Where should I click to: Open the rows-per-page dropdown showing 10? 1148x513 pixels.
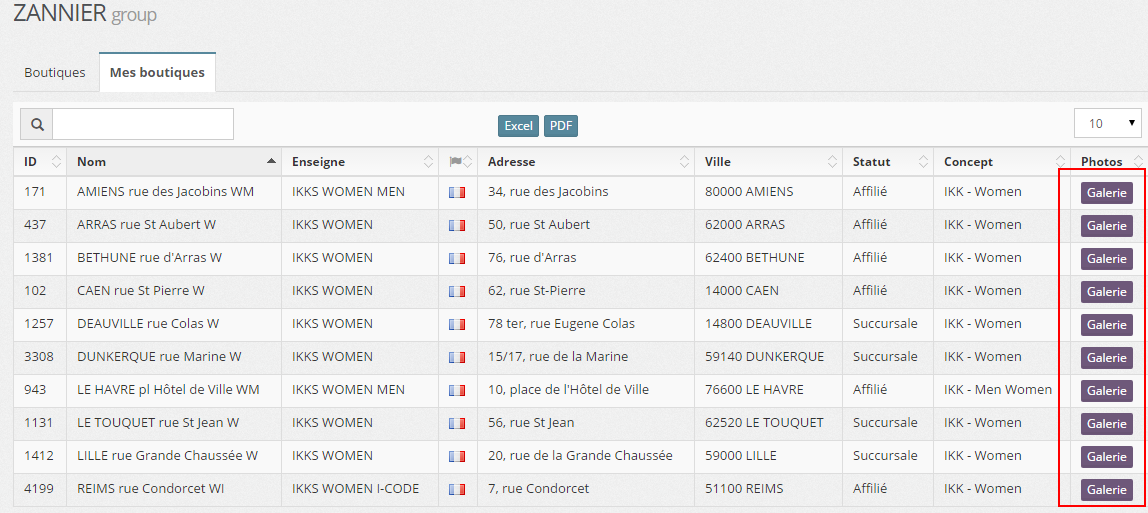1107,123
